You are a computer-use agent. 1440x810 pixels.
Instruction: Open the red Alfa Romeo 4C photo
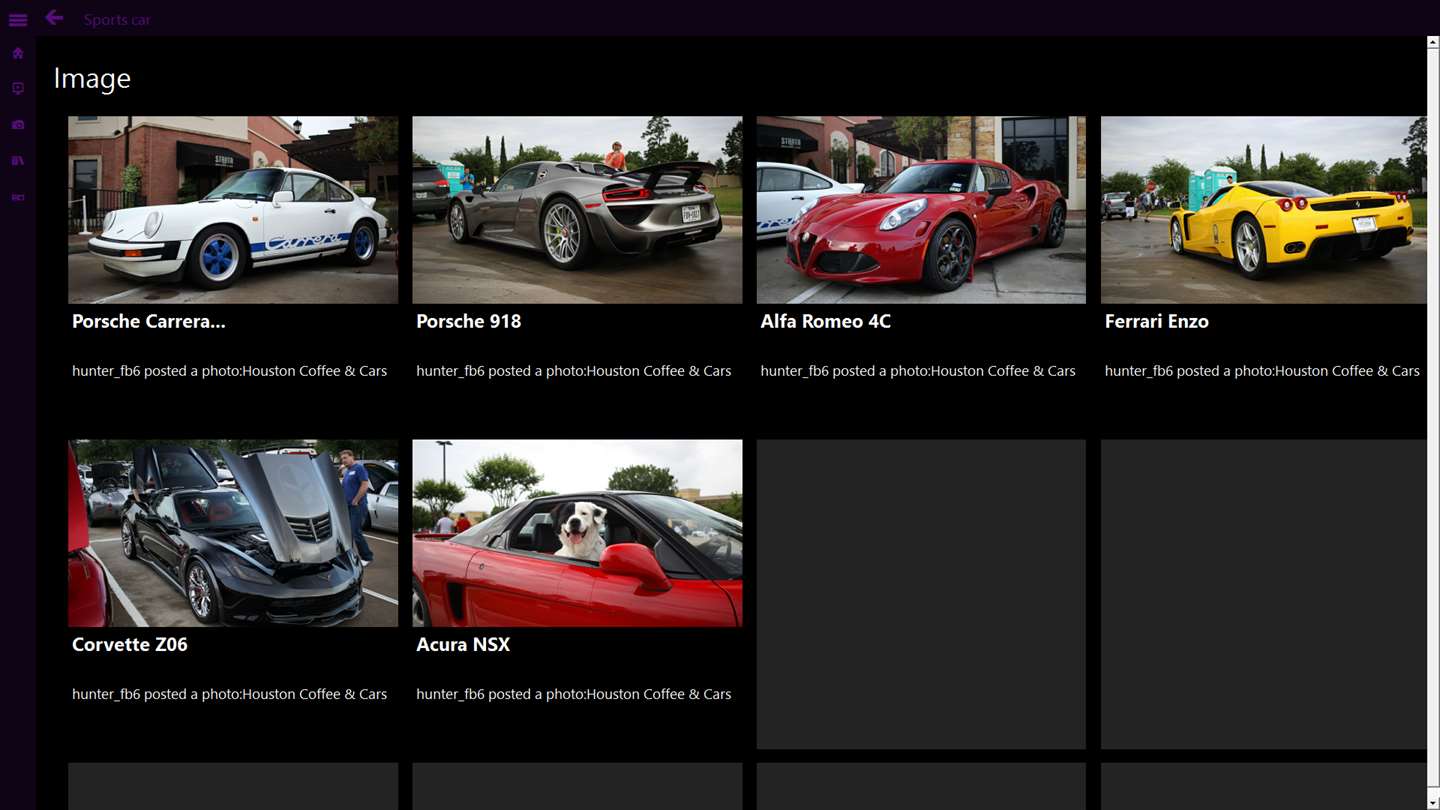pos(921,210)
